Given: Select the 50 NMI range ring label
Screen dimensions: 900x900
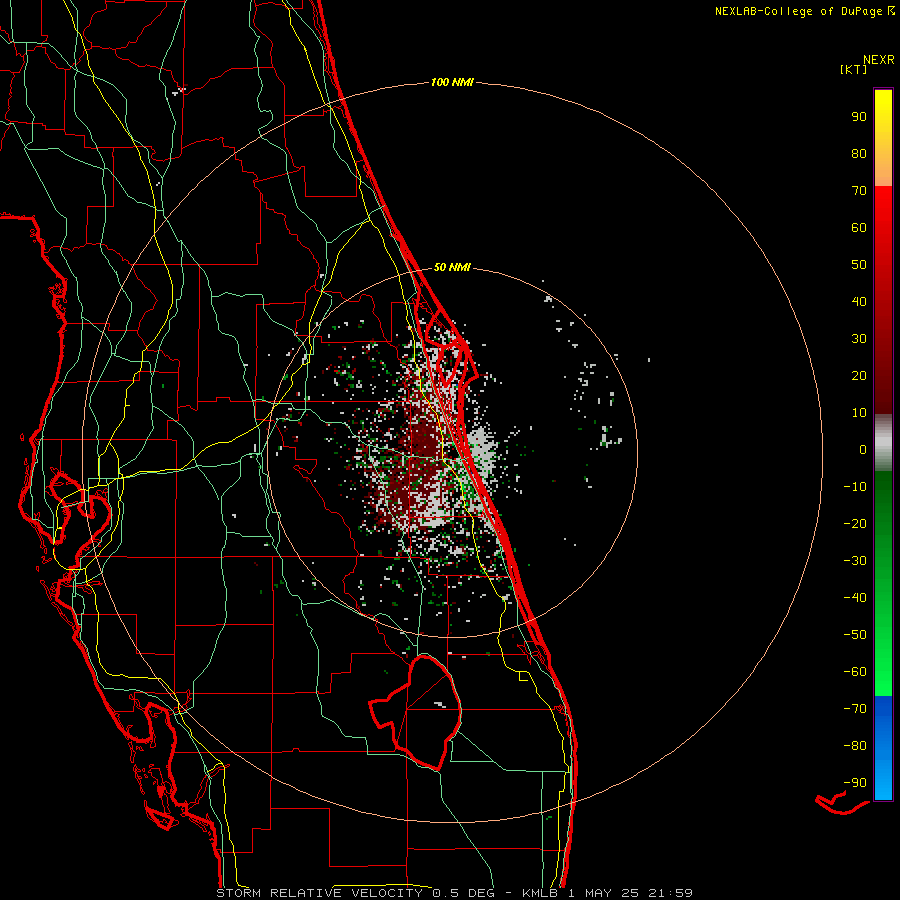Looking at the screenshot, I should (x=452, y=267).
